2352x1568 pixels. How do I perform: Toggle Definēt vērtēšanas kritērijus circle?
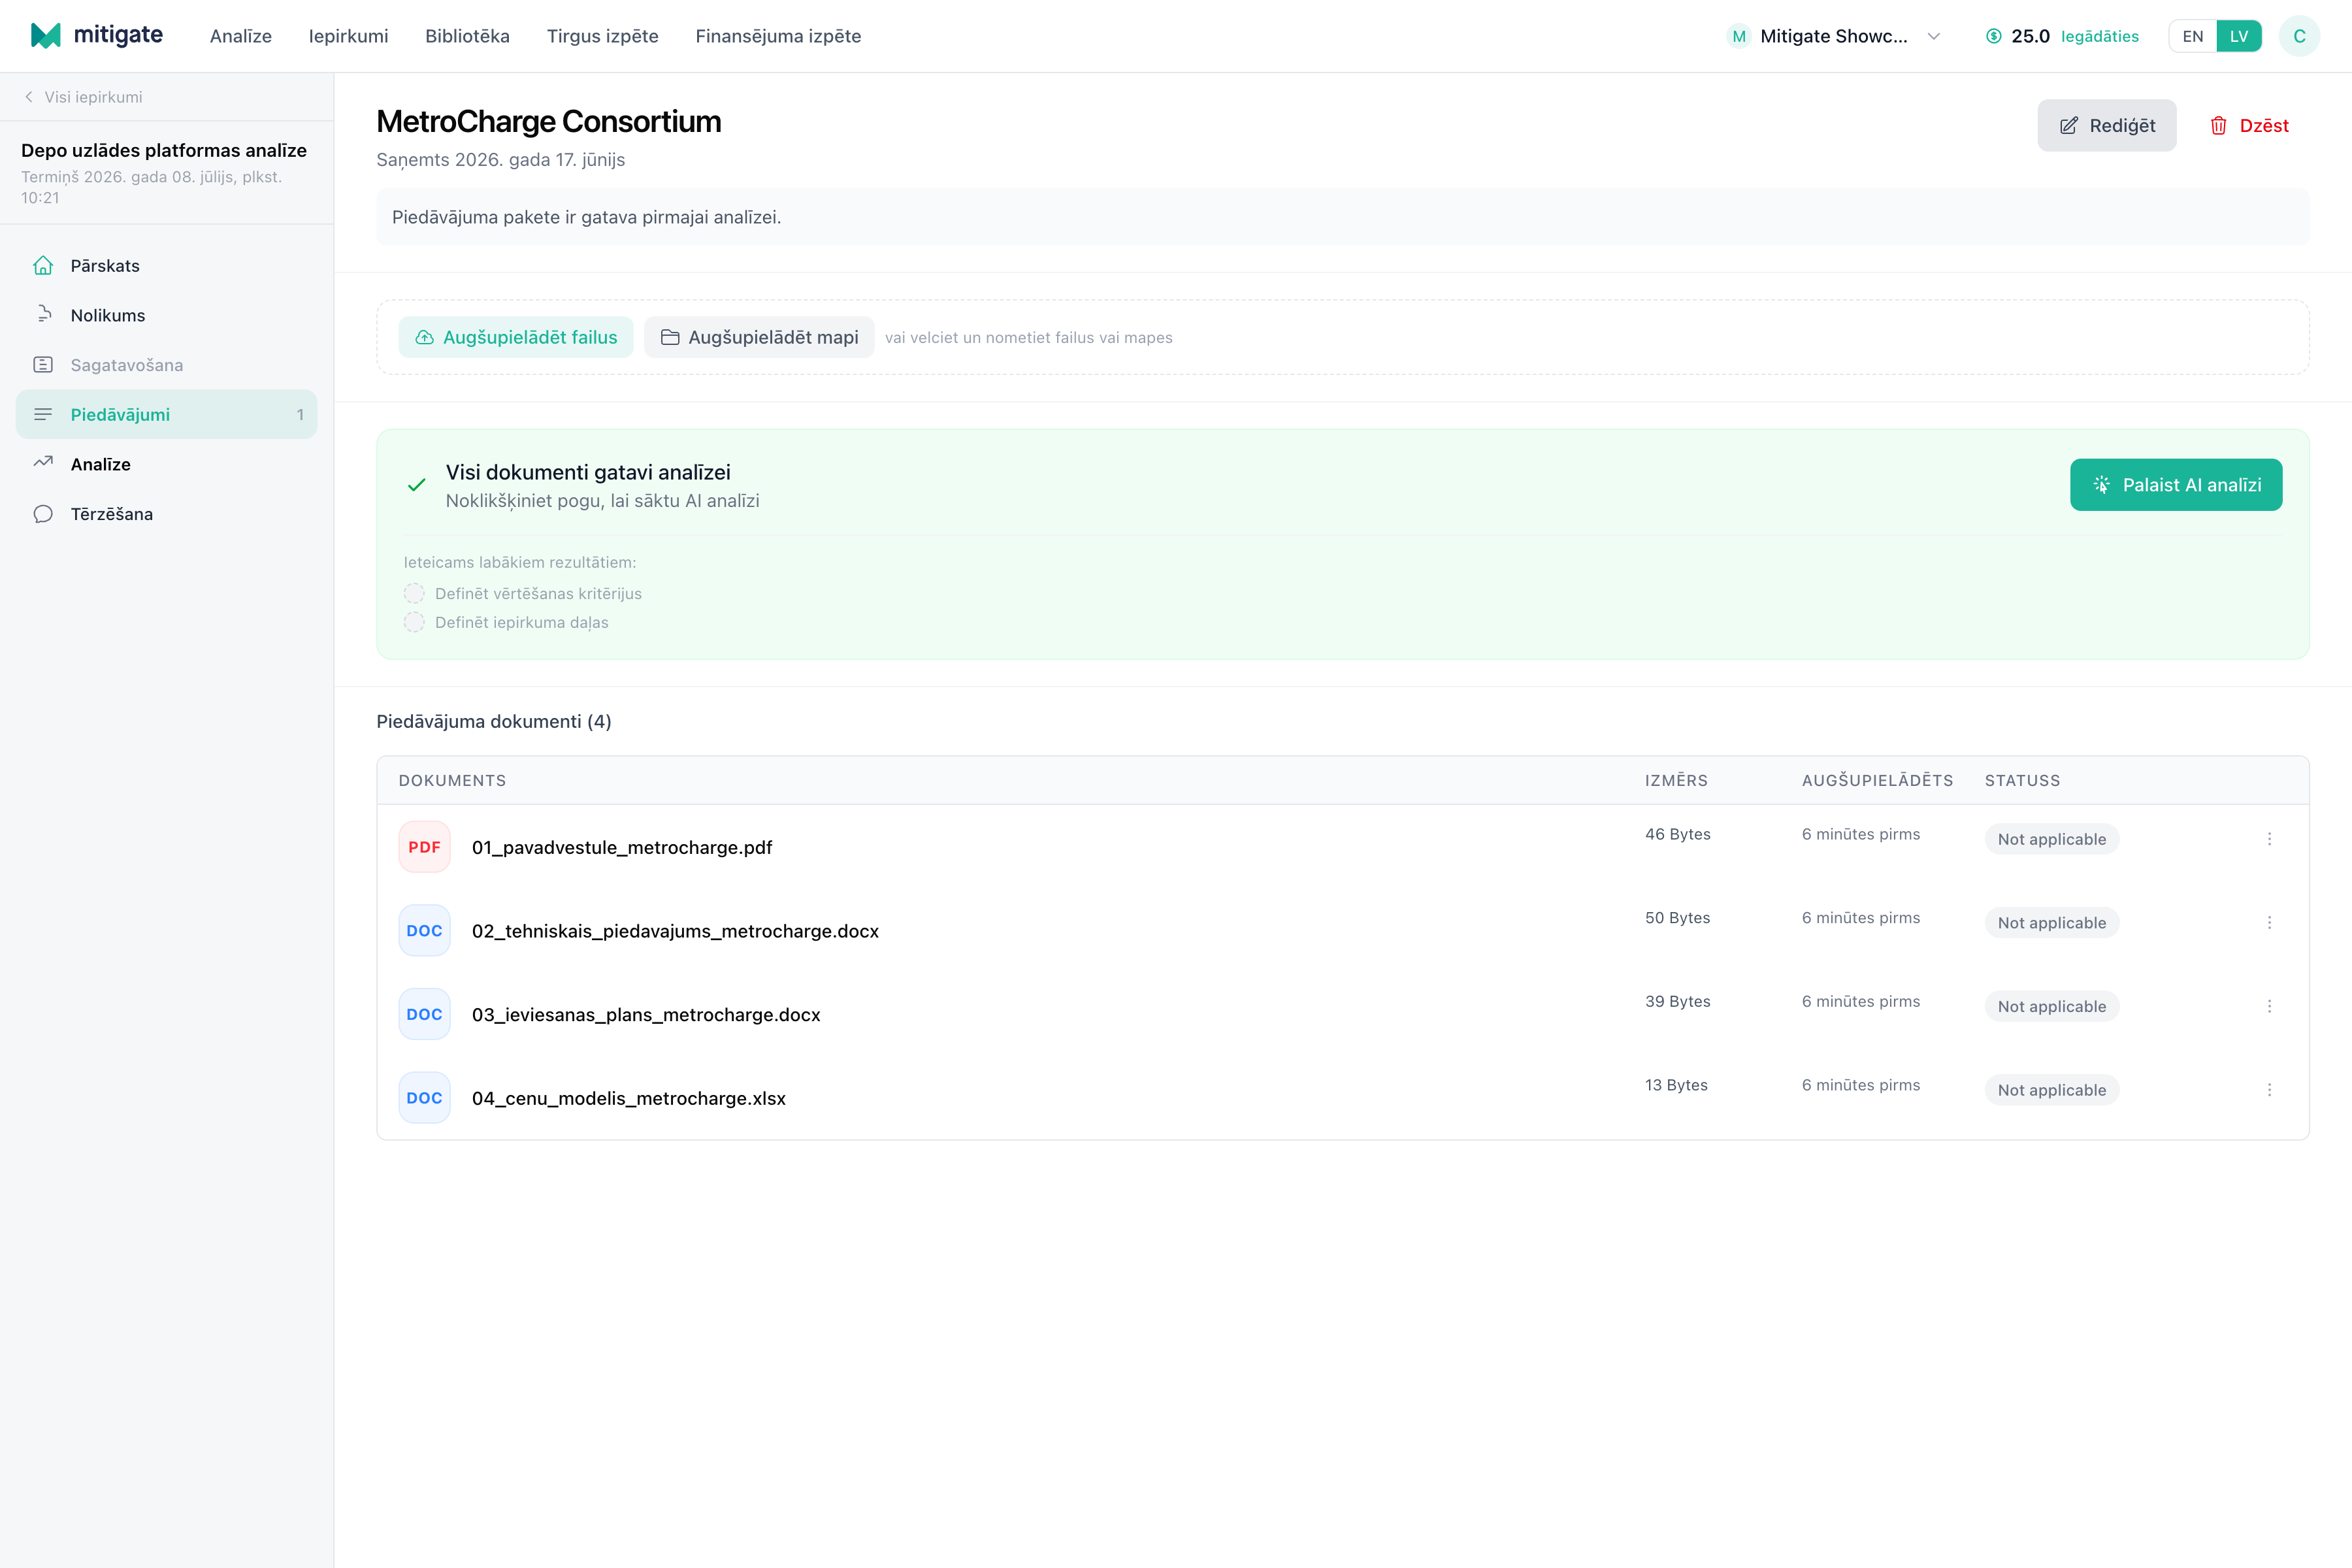tap(414, 593)
